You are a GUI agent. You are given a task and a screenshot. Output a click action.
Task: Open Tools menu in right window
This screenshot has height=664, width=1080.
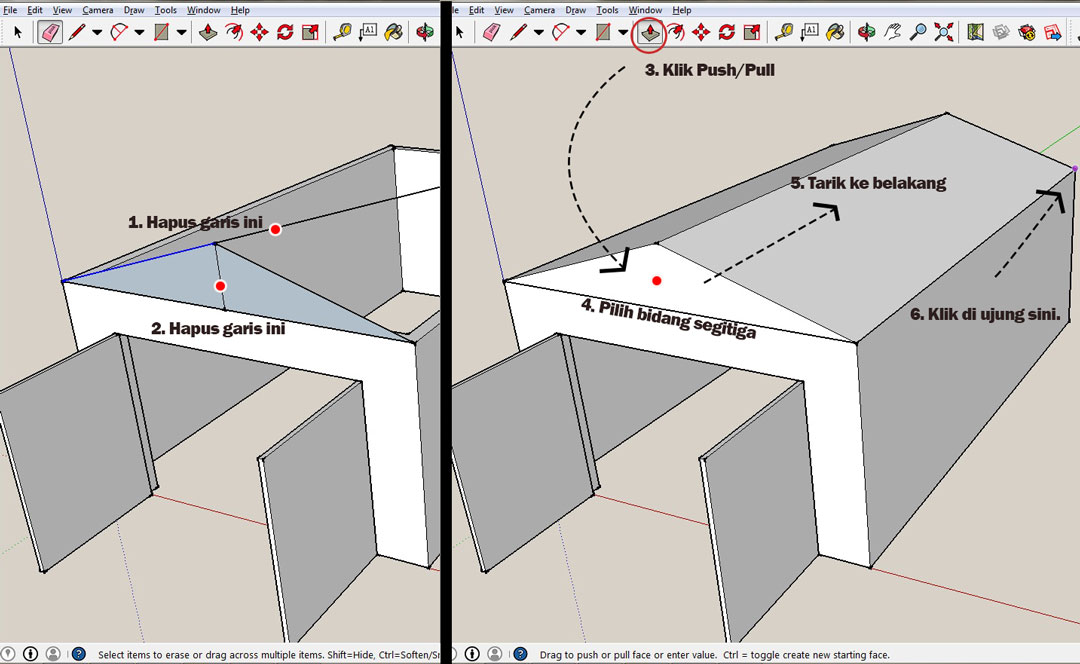point(607,10)
